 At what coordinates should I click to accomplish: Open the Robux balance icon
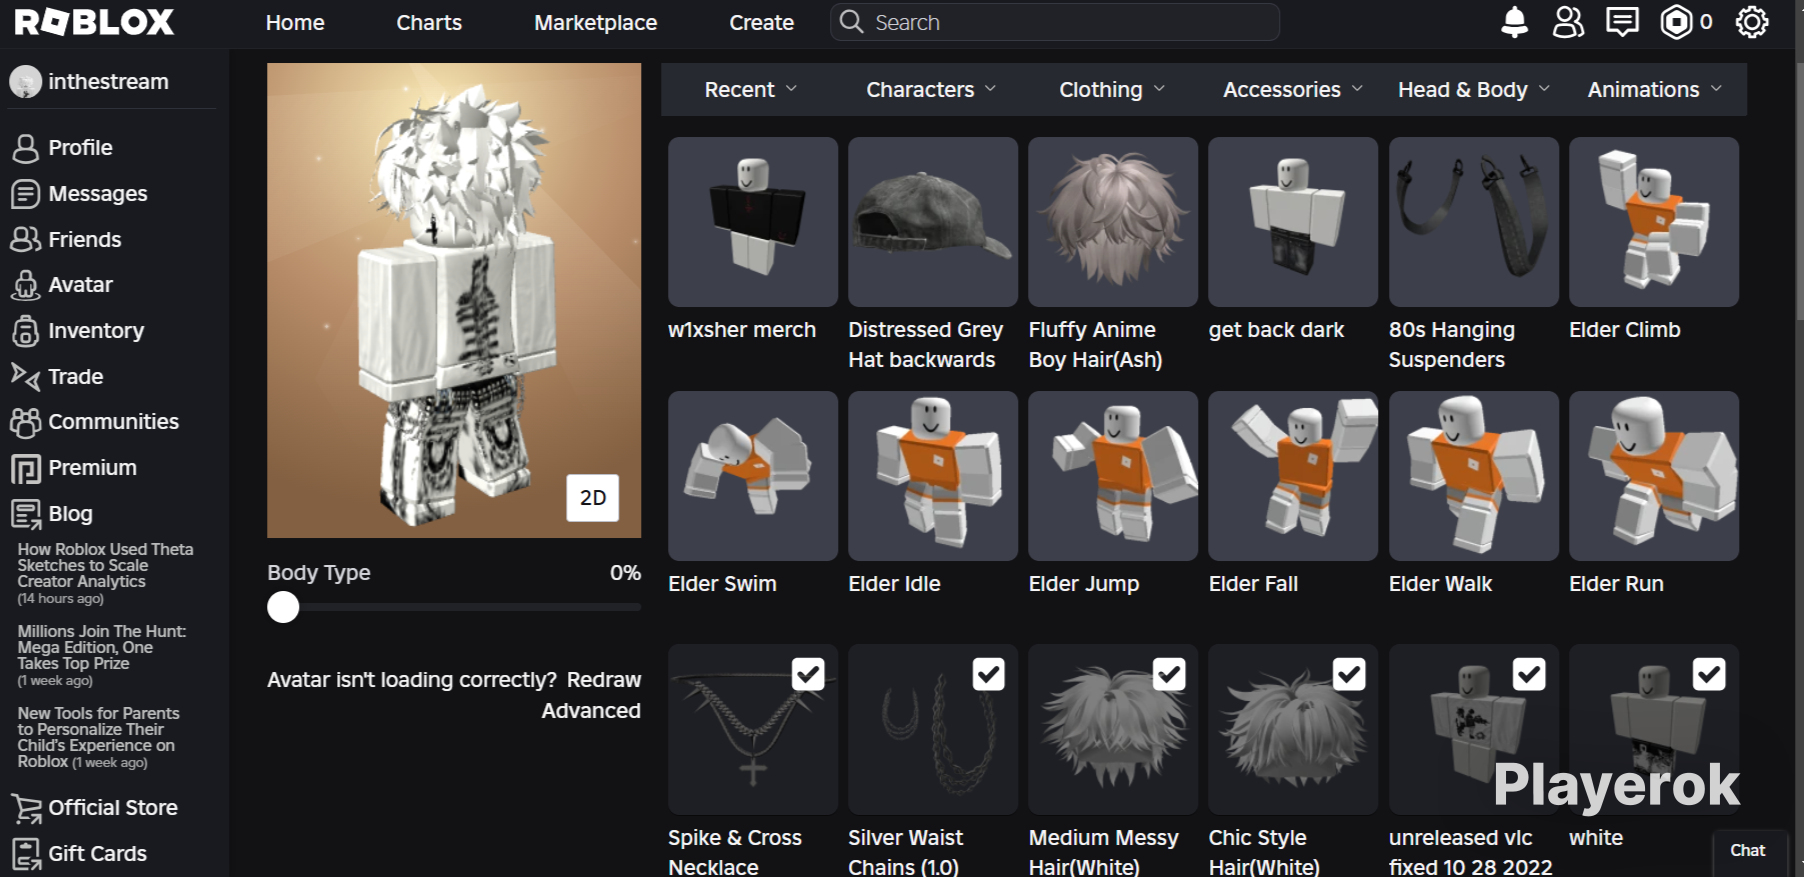[x=1676, y=22]
